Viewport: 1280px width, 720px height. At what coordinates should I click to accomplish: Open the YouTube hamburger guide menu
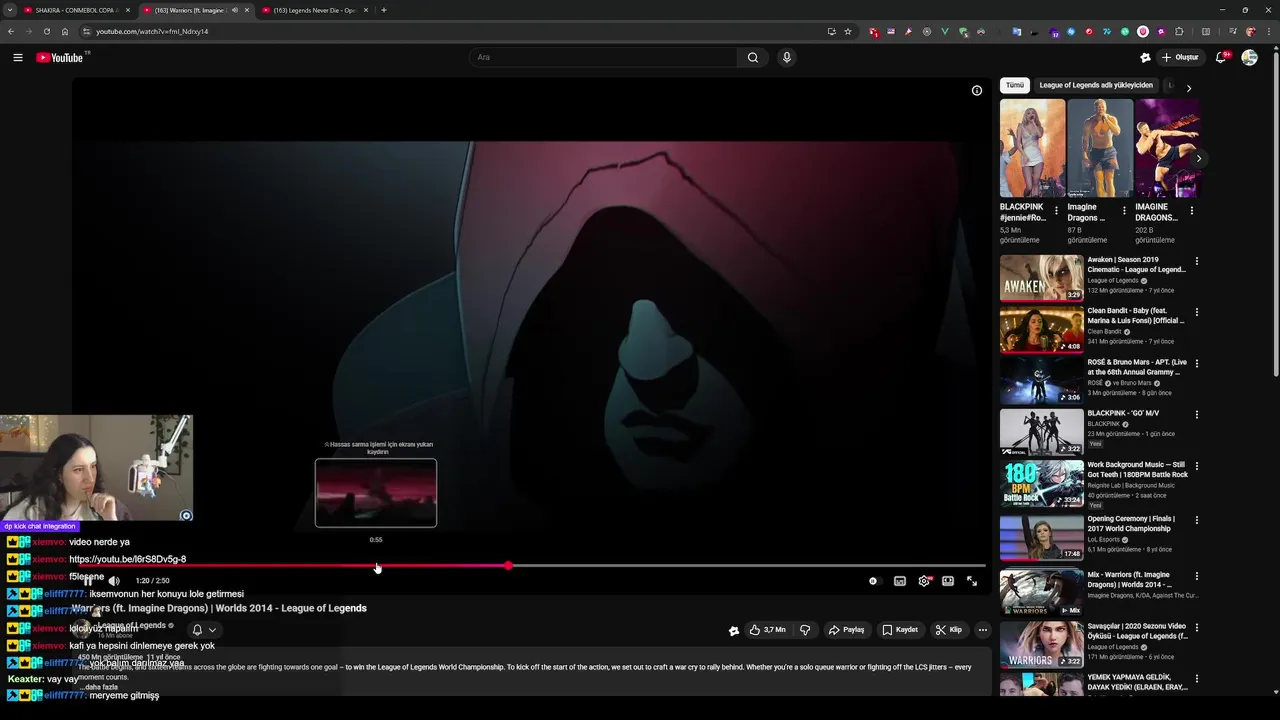pyautogui.click(x=18, y=57)
